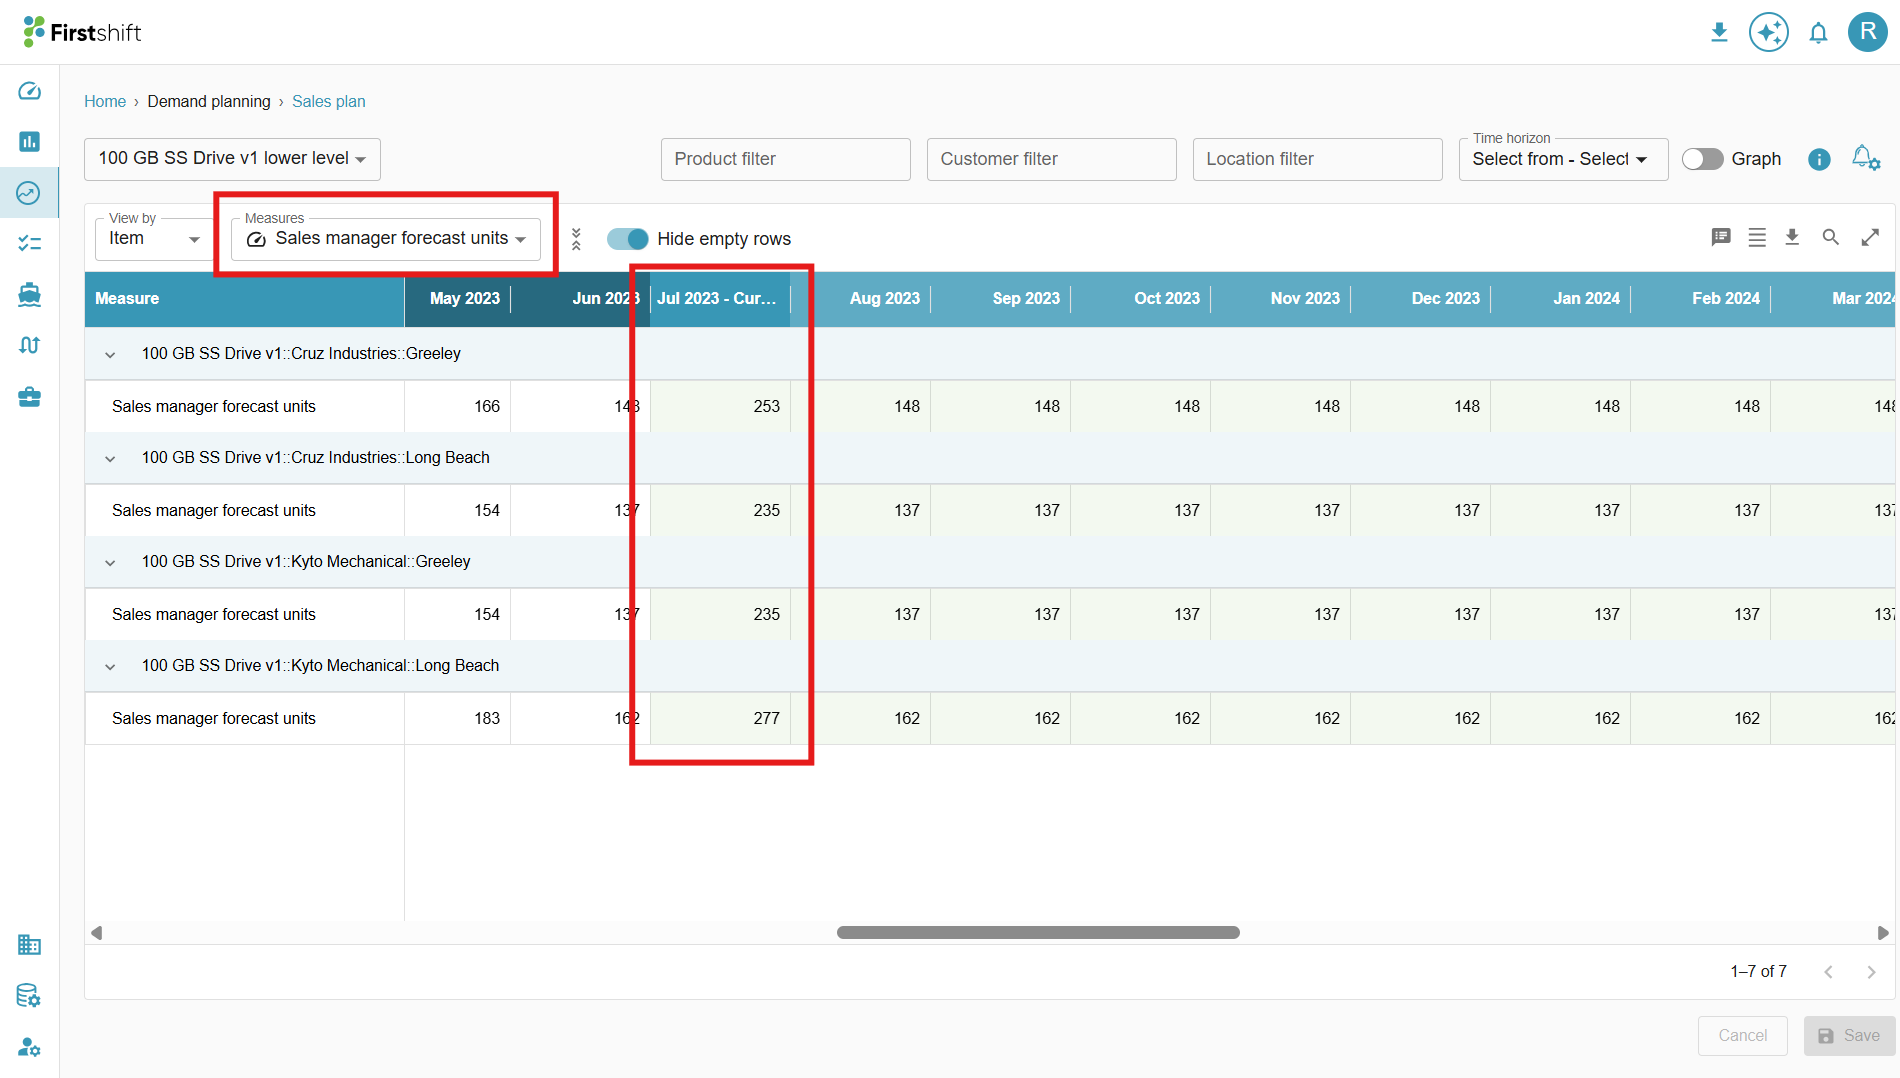
Task: Collapse all rows with double chevron
Action: click(x=576, y=239)
